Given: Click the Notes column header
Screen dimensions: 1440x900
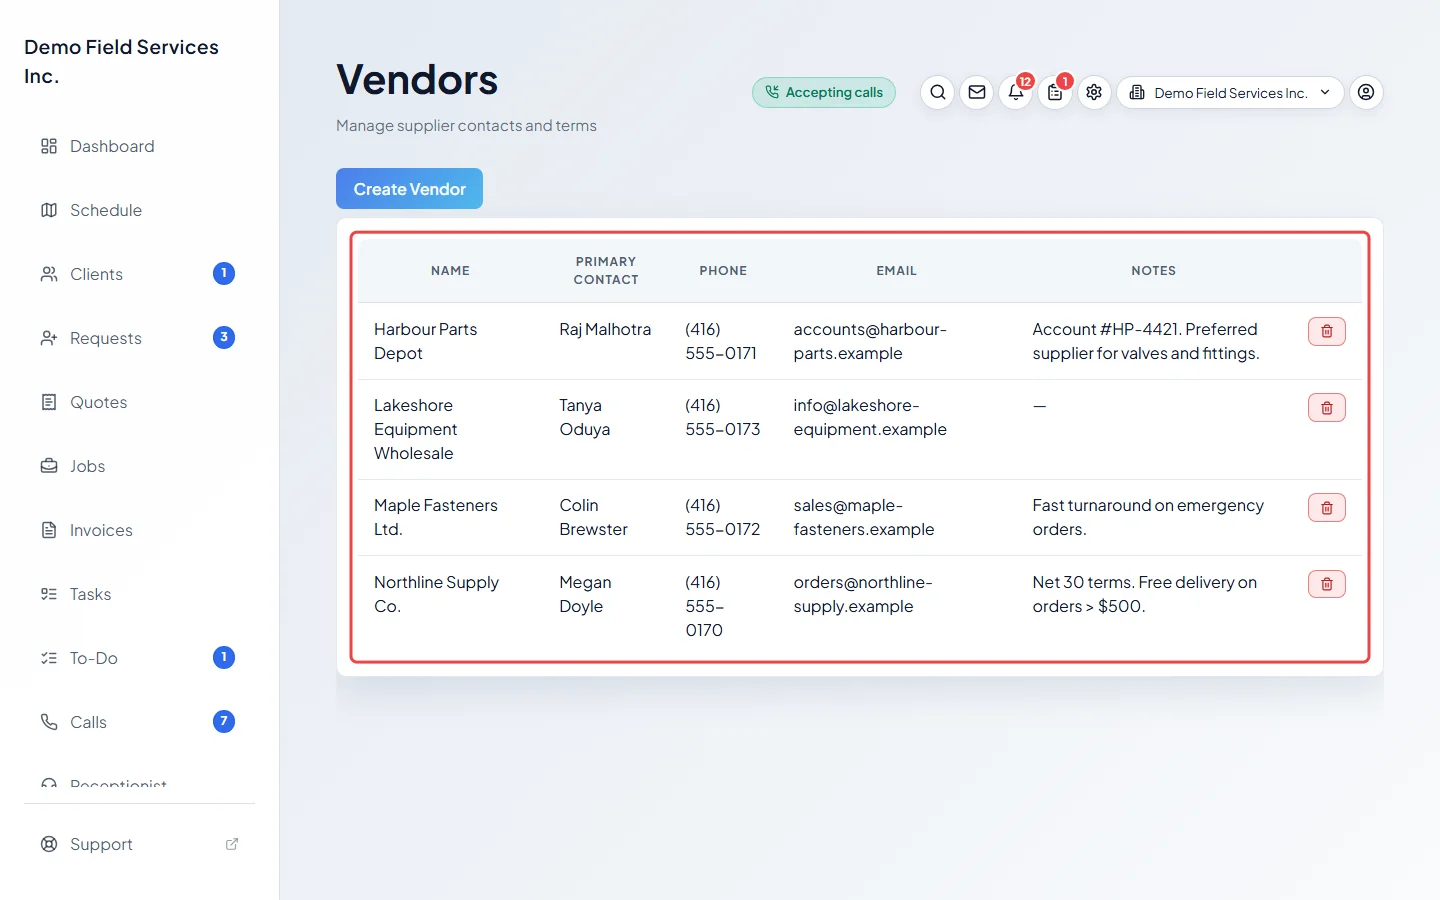Looking at the screenshot, I should [x=1153, y=271].
